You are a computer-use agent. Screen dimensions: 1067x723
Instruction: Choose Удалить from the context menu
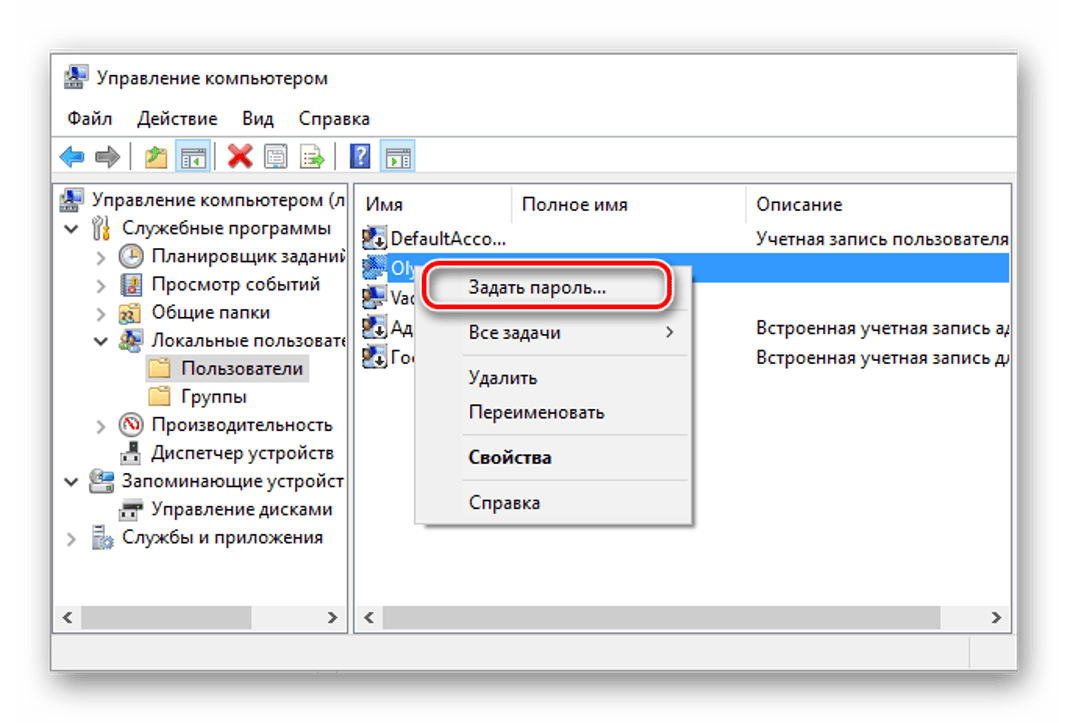coord(502,378)
